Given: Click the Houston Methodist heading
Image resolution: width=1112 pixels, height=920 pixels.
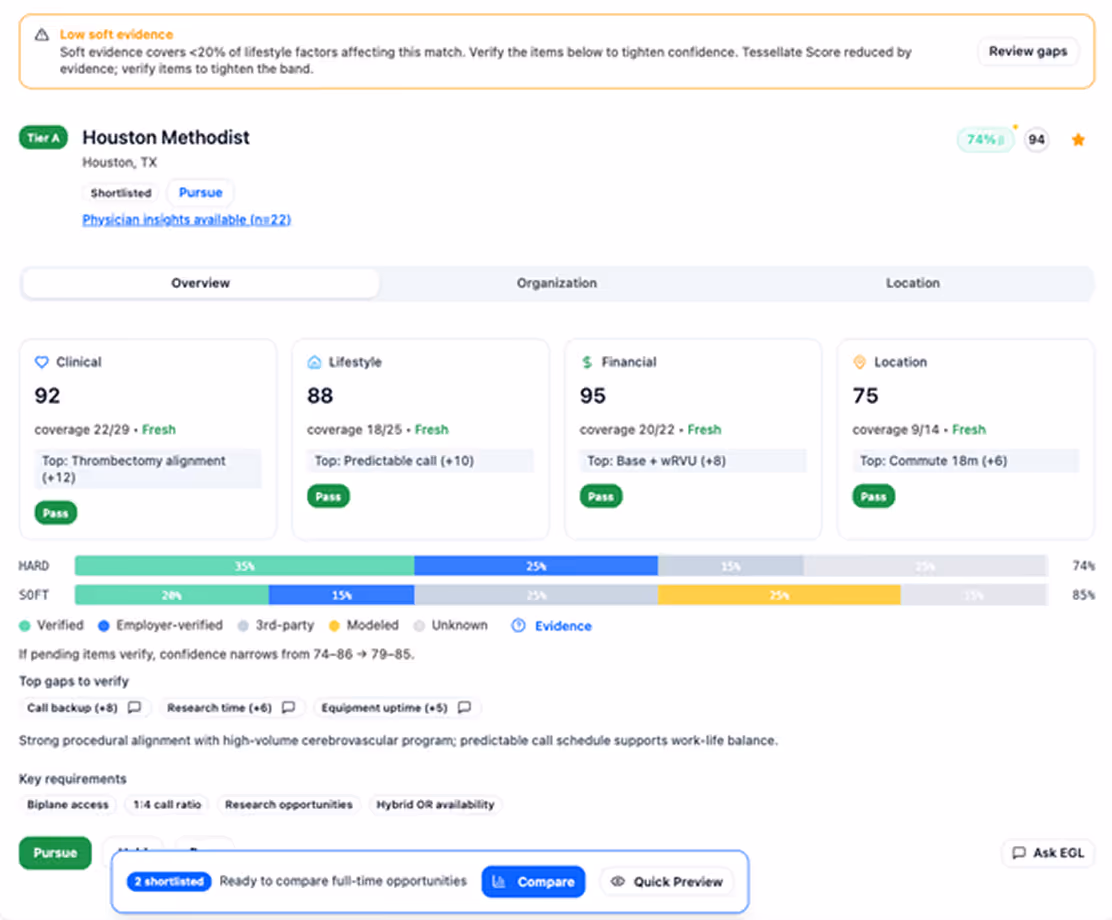Looking at the screenshot, I should [x=166, y=138].
